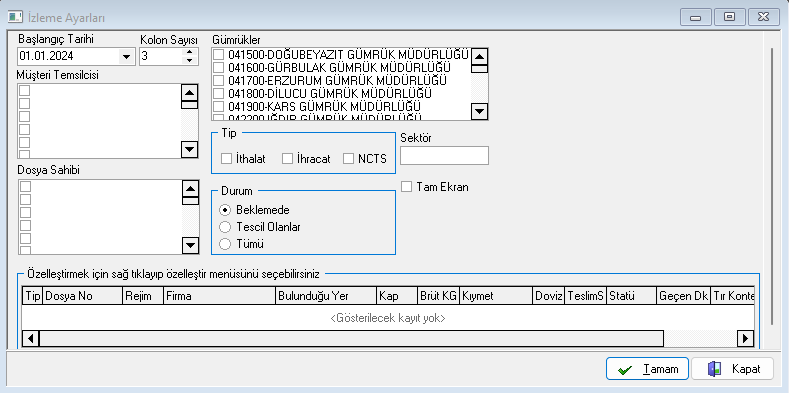Click the Sektör input field
Viewport: 790px width, 393px height.
coord(444,155)
